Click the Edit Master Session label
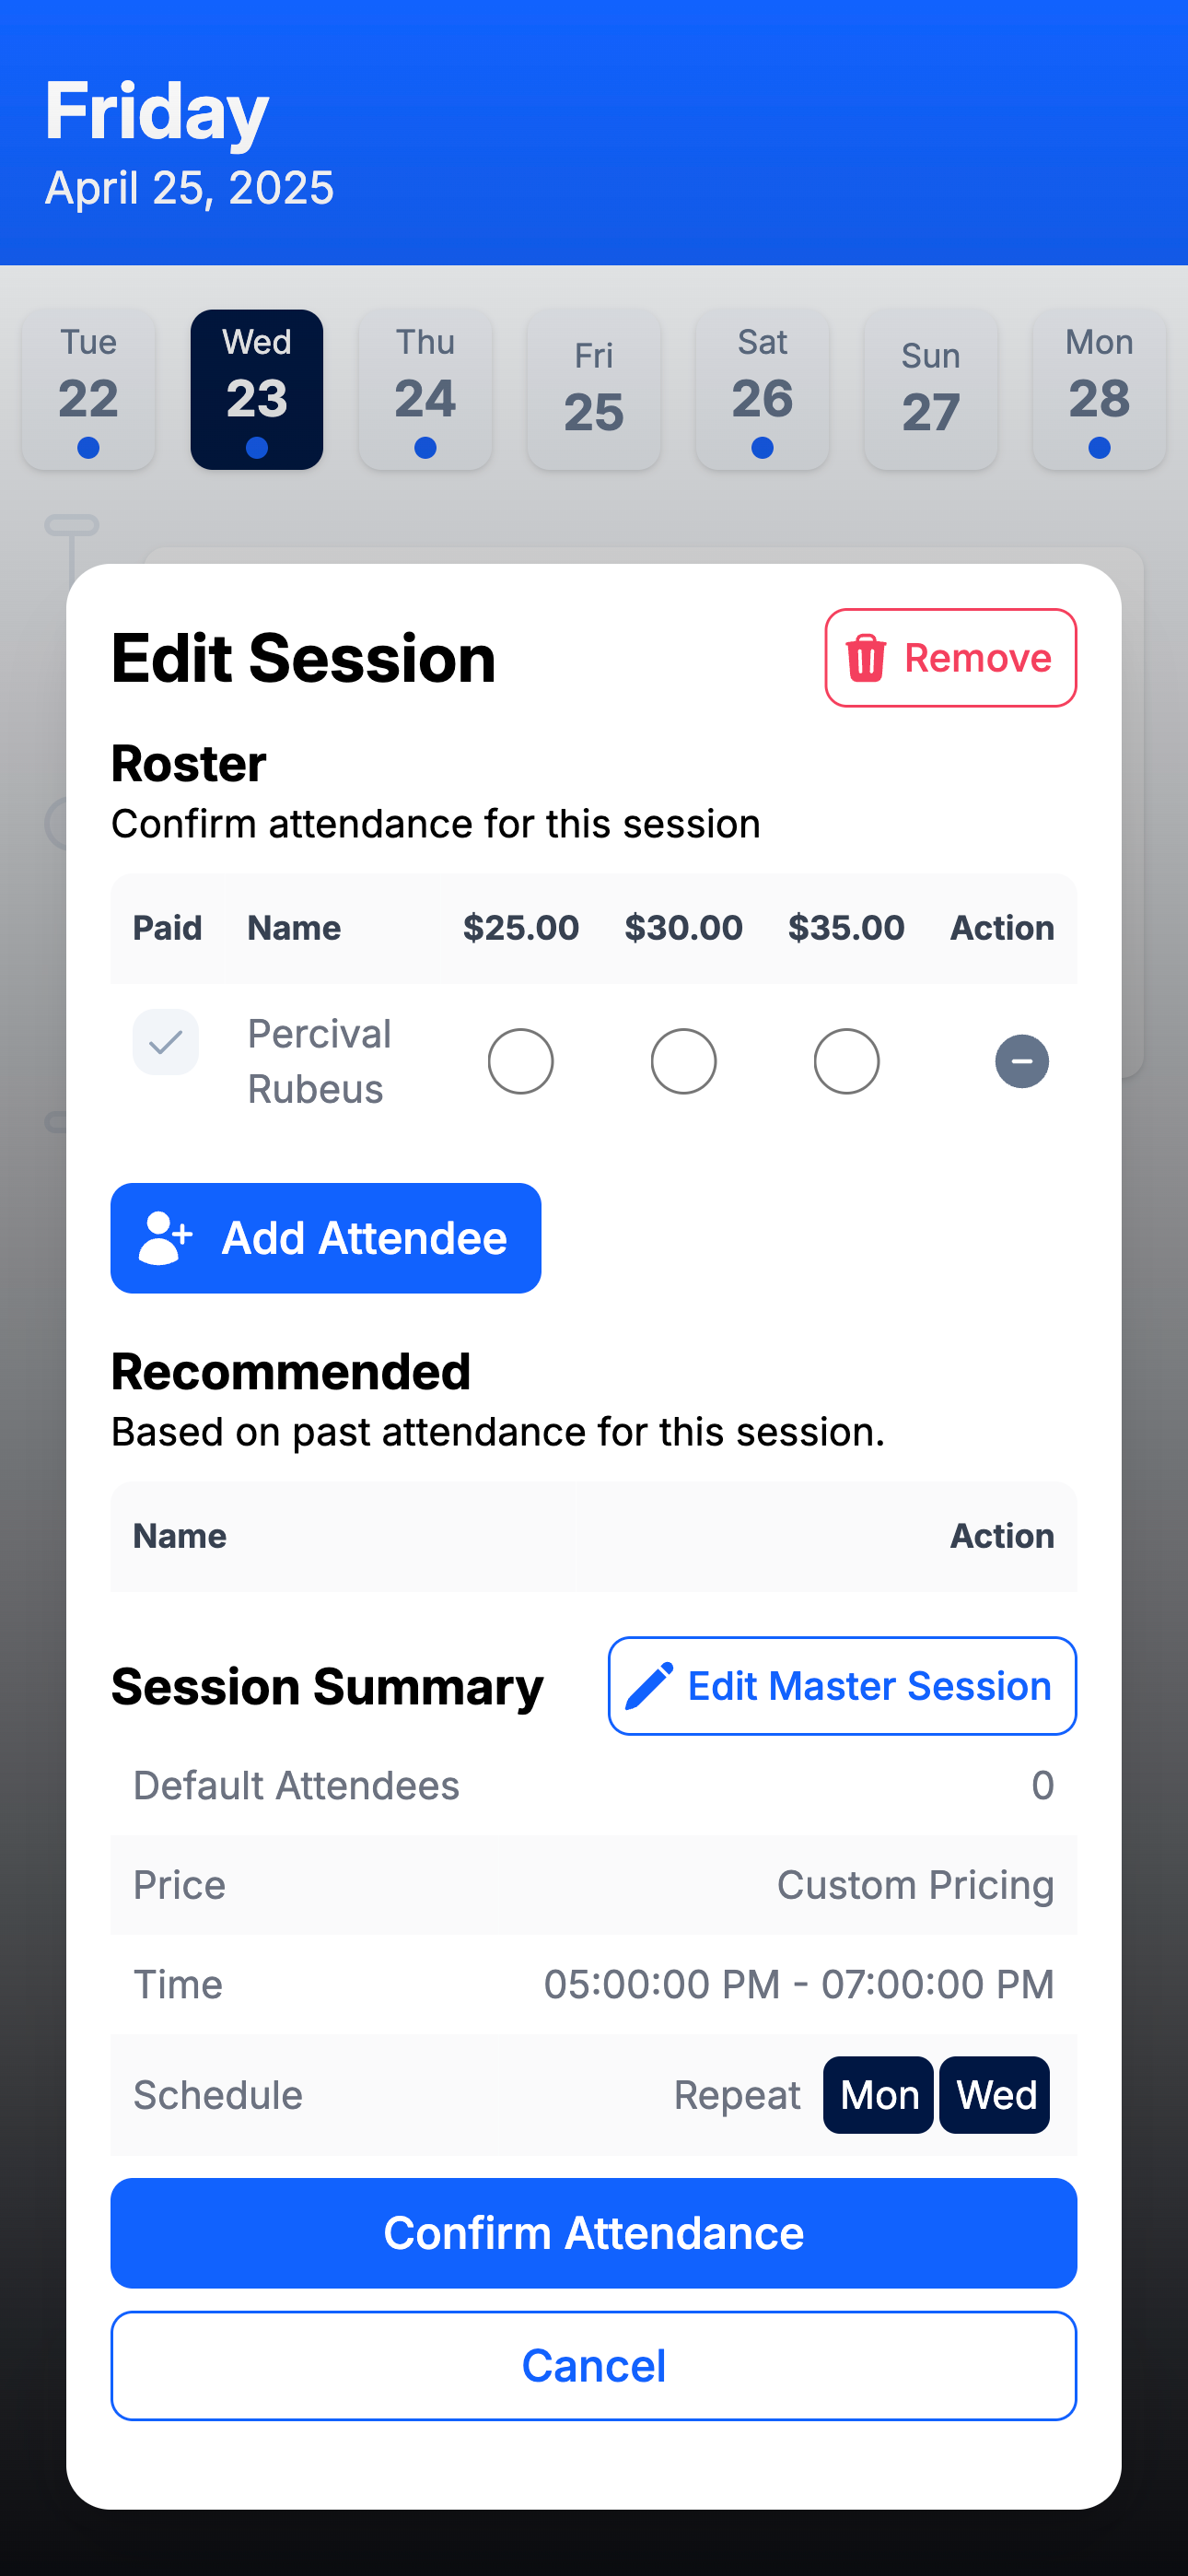 coord(869,1686)
